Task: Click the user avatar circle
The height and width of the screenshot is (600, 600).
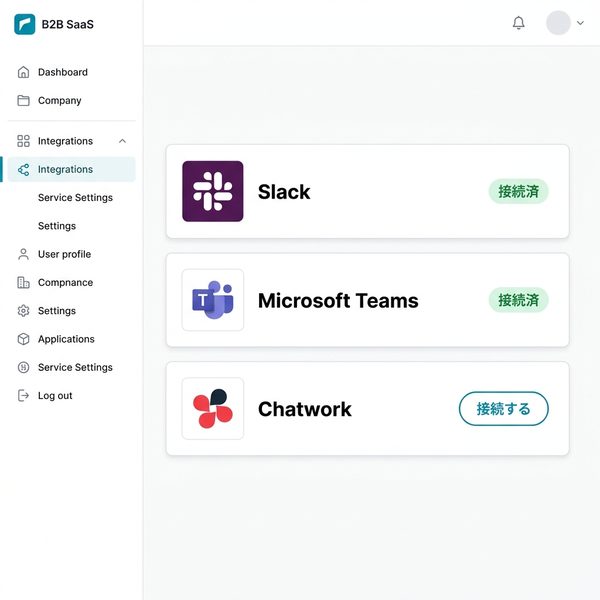Action: (x=558, y=23)
